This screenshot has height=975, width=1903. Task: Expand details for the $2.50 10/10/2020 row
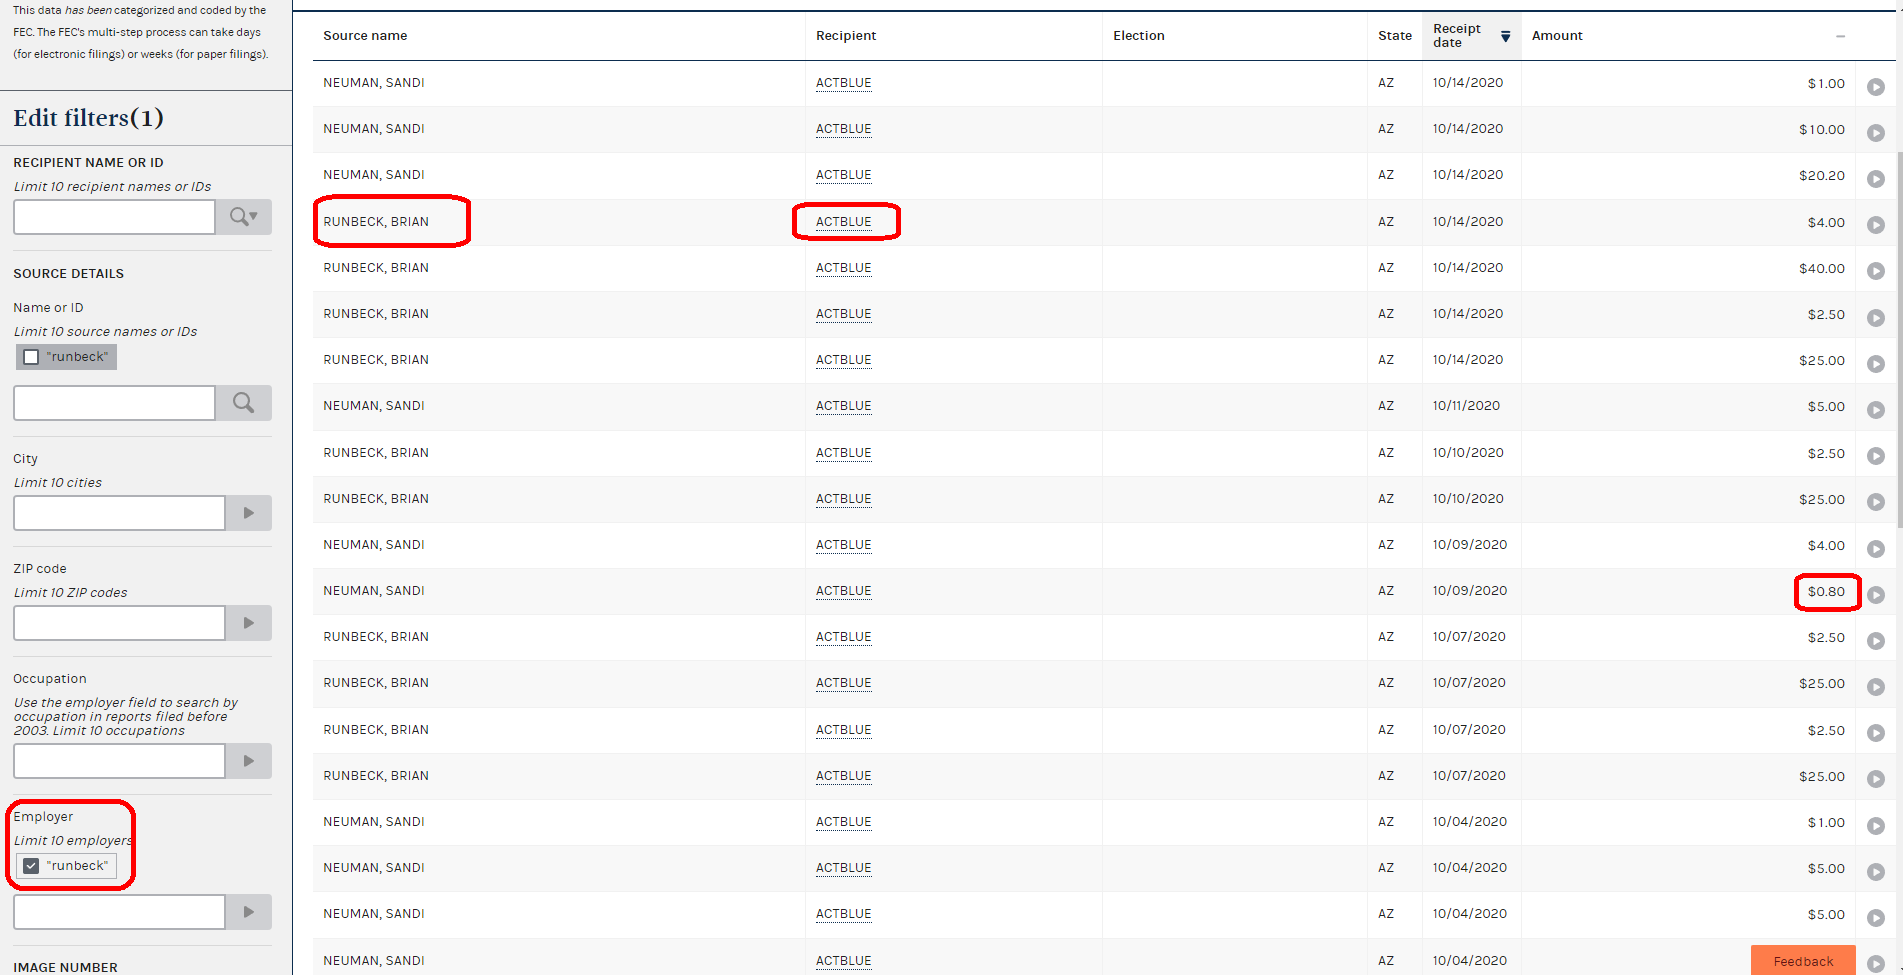click(1875, 456)
